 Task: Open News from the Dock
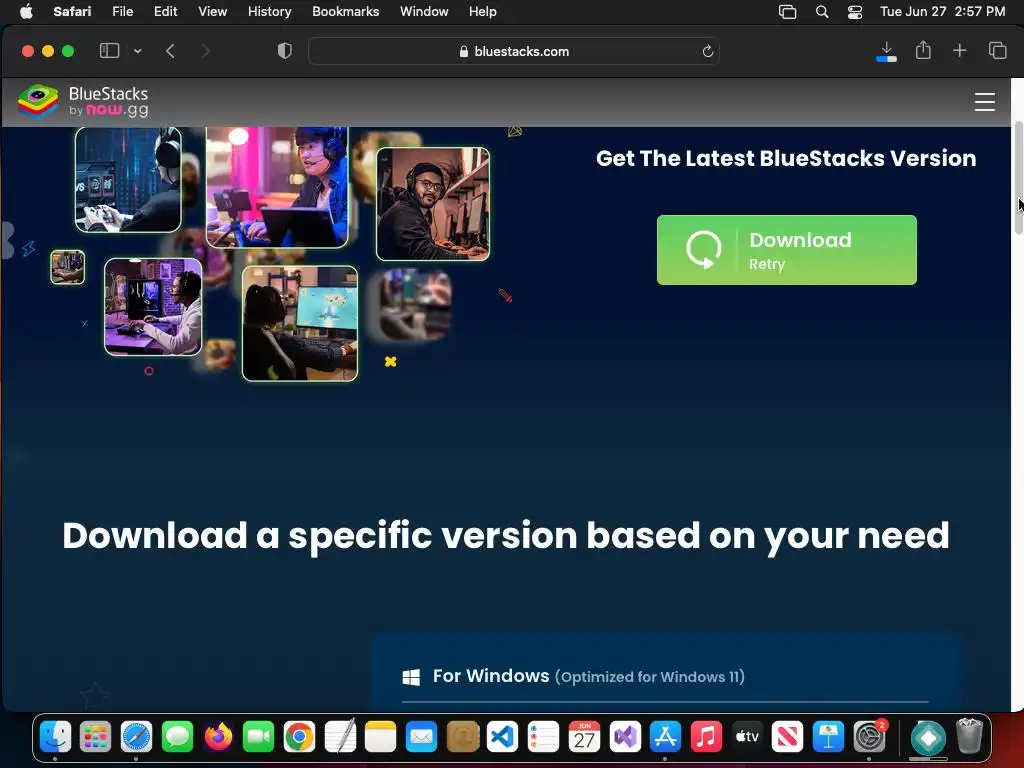click(x=788, y=737)
